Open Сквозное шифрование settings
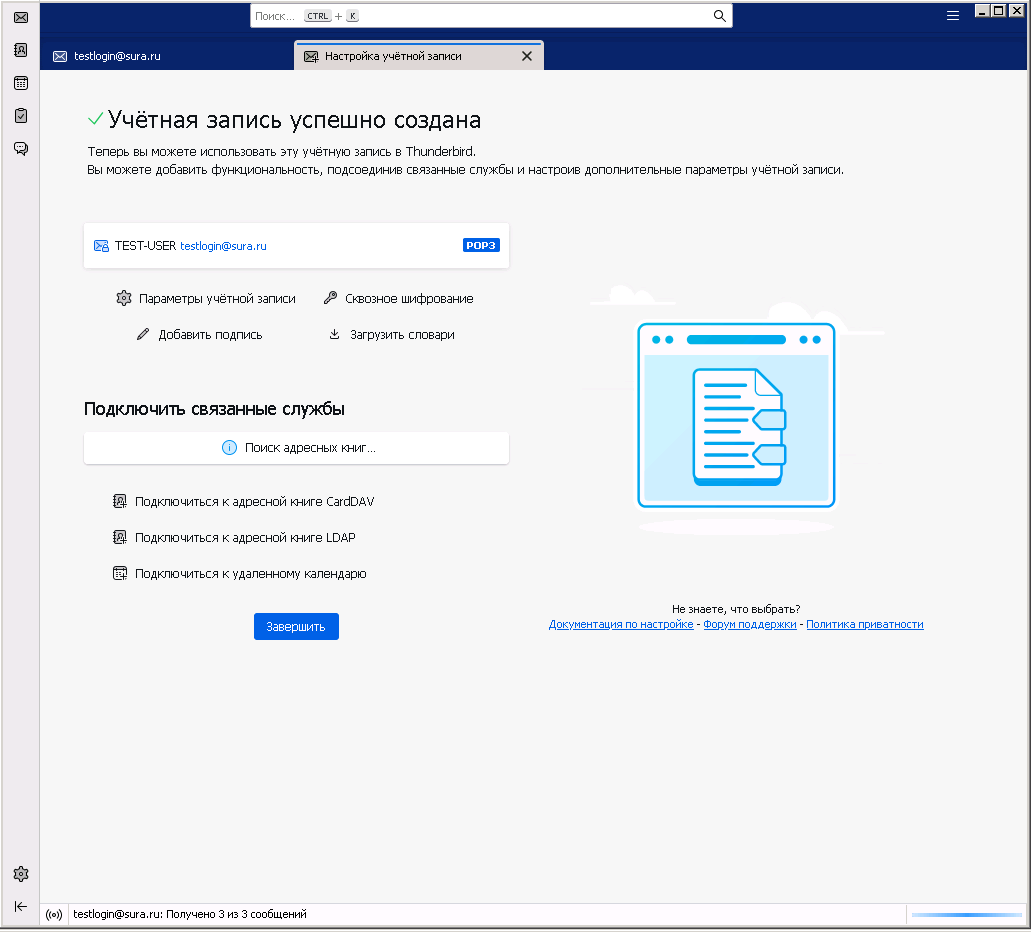Viewport: 1031px width, 932px height. tap(409, 298)
